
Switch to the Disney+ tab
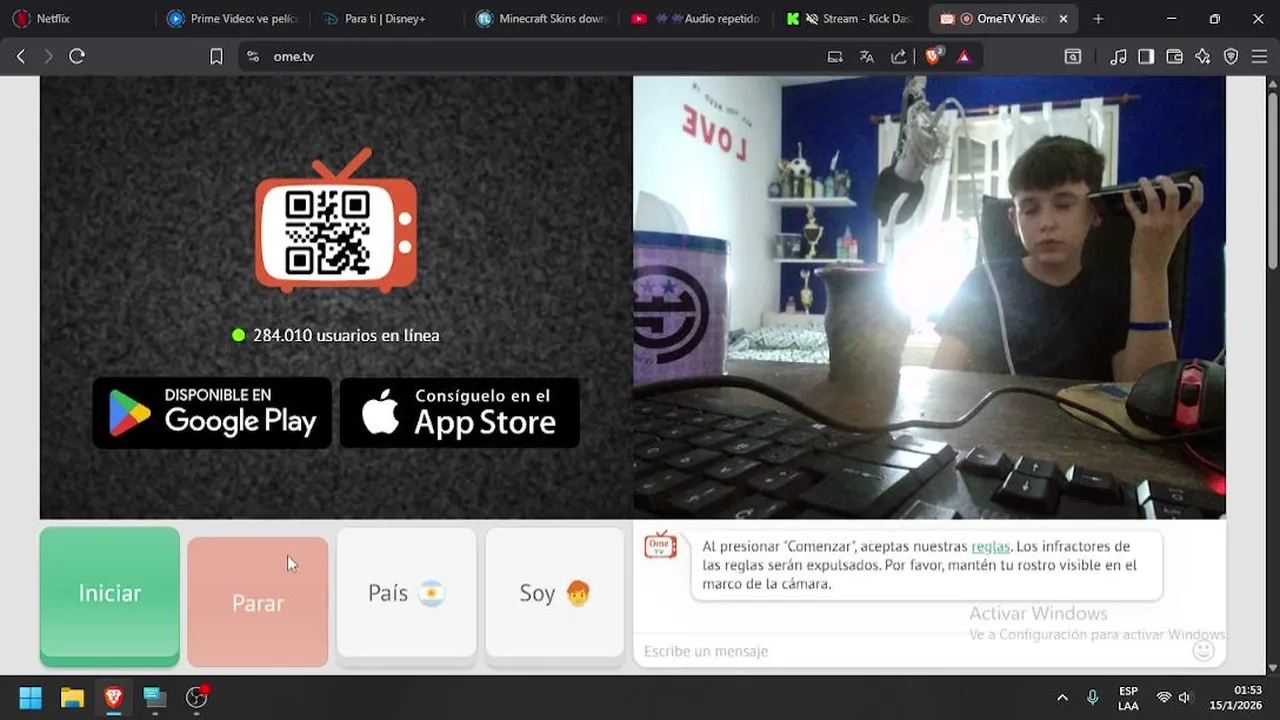click(x=386, y=18)
